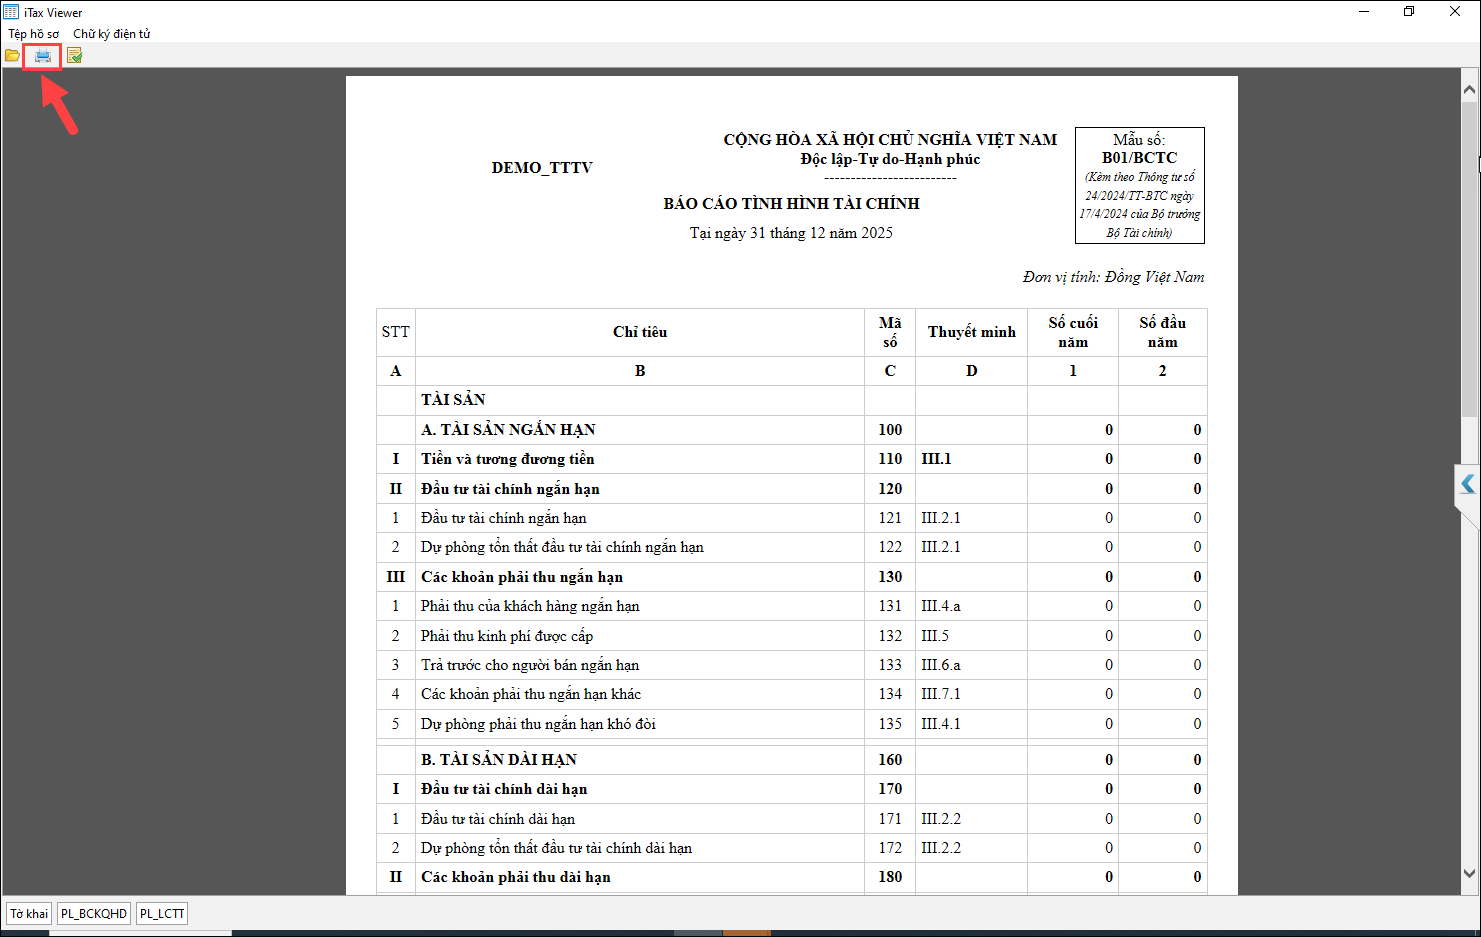
Task: Click the open folder toolbar icon
Action: [x=12, y=56]
